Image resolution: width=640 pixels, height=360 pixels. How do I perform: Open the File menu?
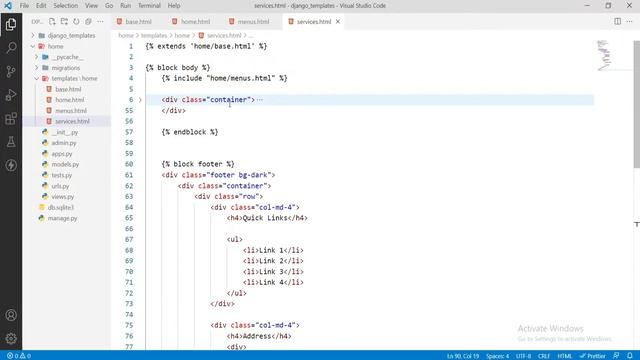(24, 6)
